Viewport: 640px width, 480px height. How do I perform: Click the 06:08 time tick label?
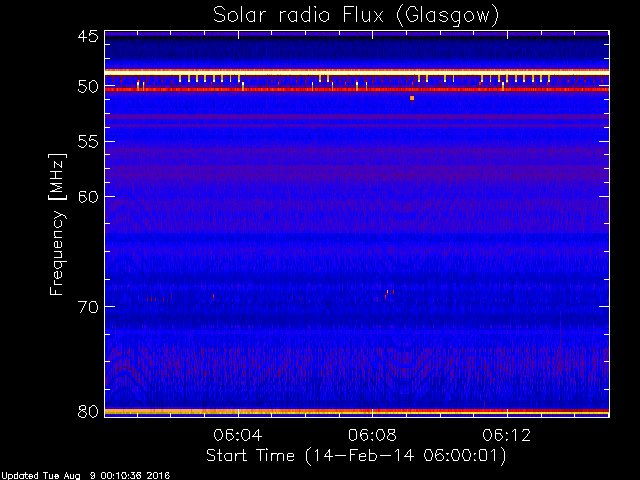(372, 435)
